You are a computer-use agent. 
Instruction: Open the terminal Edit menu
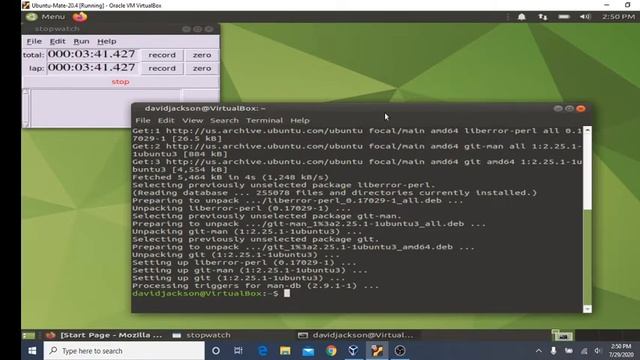point(166,120)
